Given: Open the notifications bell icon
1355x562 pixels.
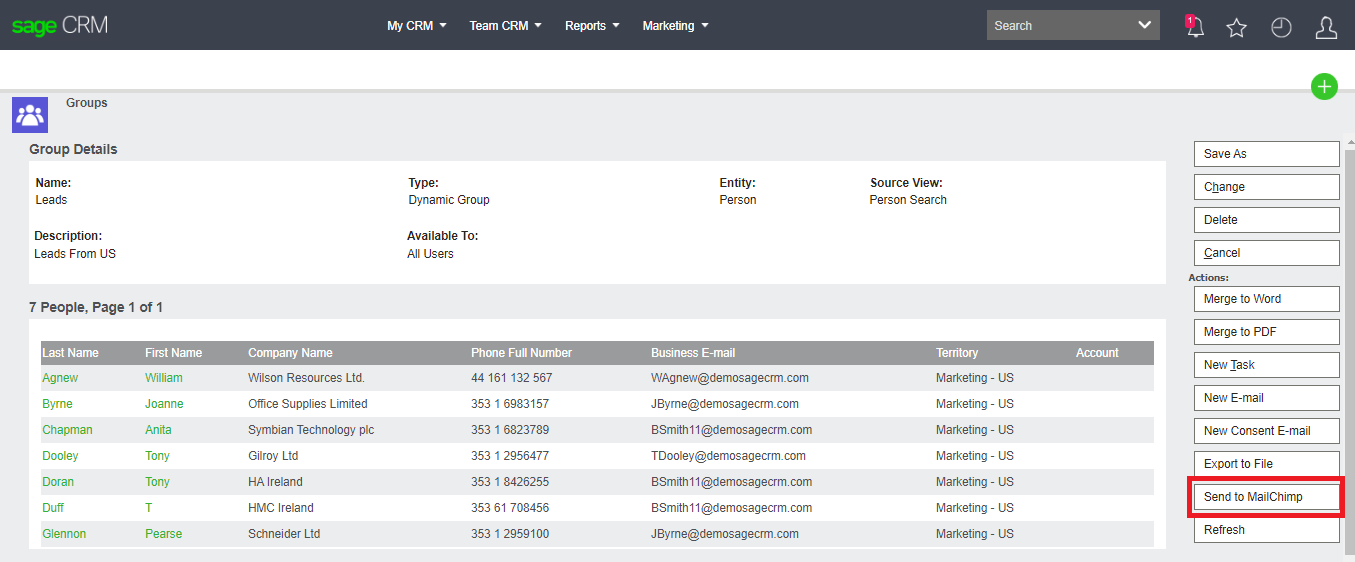Looking at the screenshot, I should click(1194, 26).
